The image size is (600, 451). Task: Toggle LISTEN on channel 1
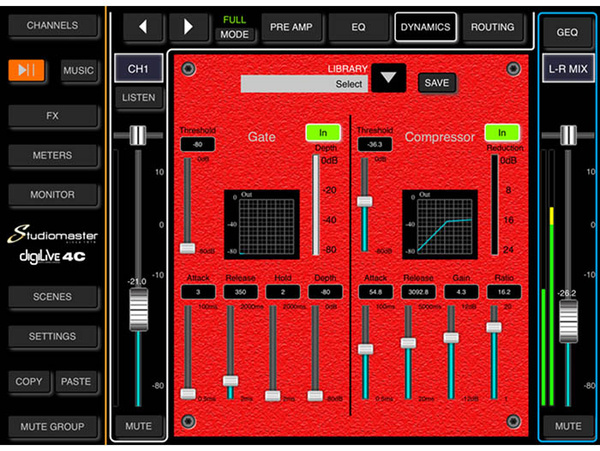click(x=139, y=98)
